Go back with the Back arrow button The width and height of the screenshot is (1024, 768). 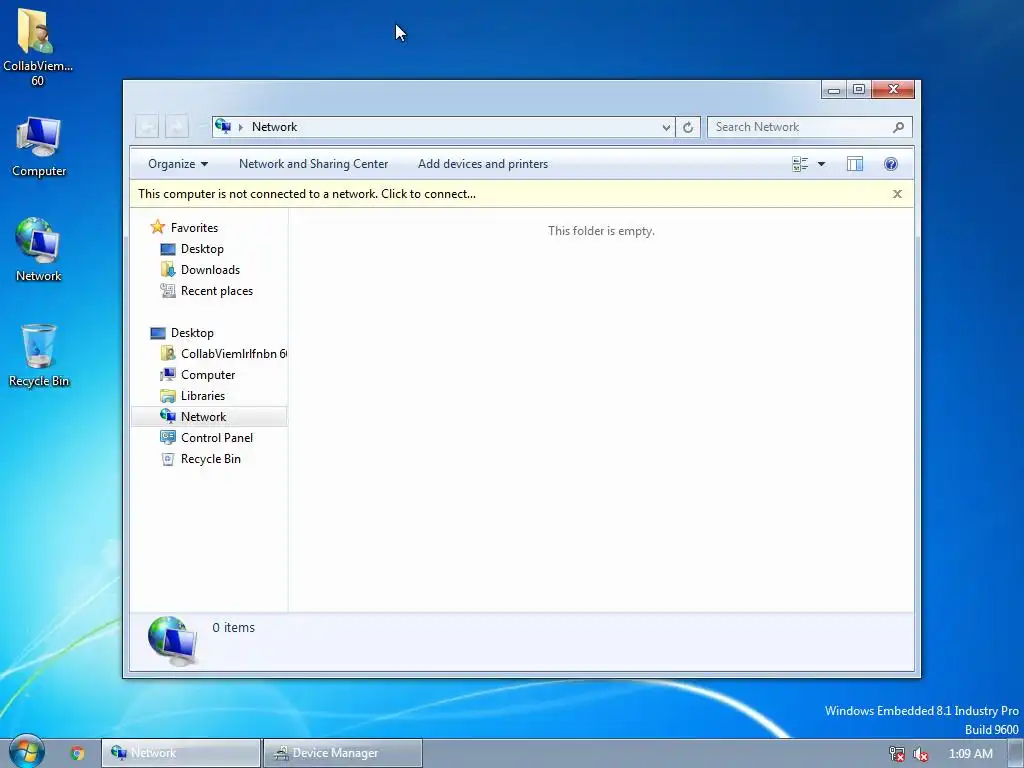click(x=147, y=127)
